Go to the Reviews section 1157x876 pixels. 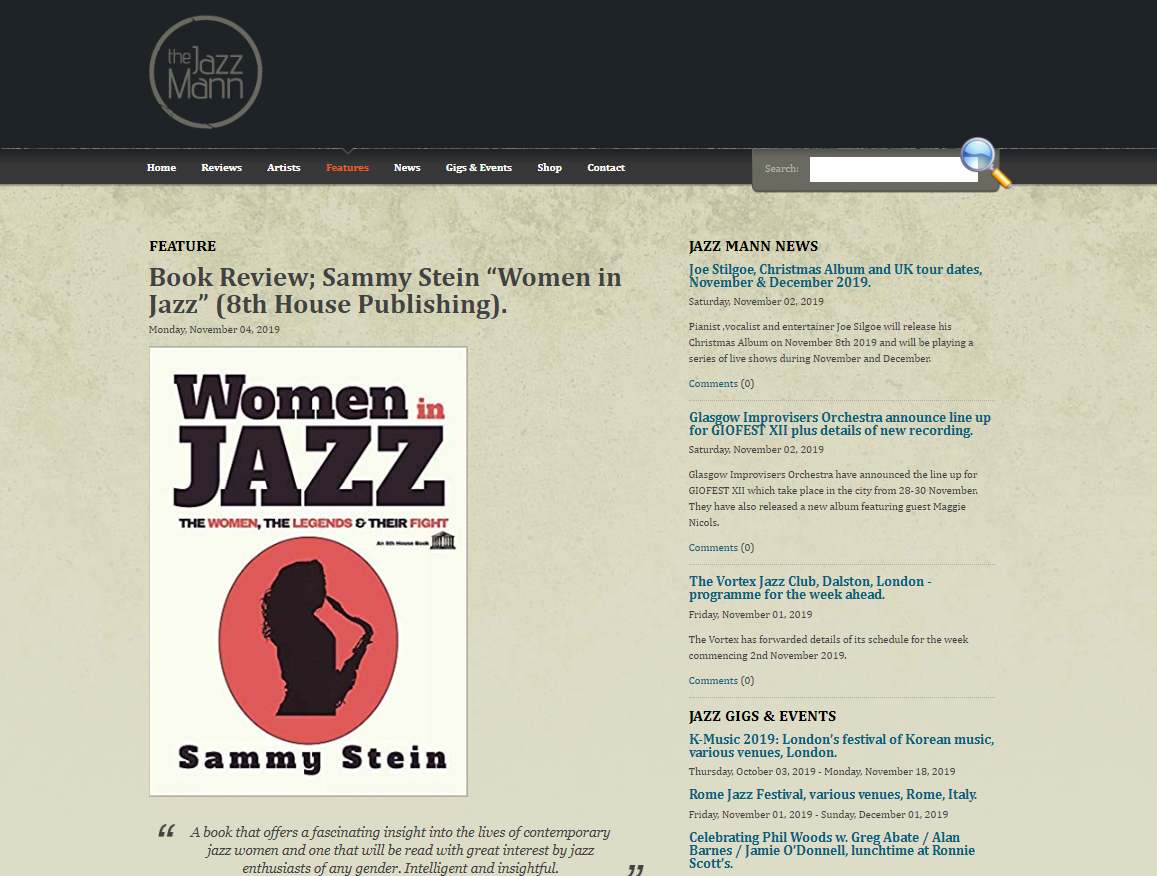(x=221, y=168)
